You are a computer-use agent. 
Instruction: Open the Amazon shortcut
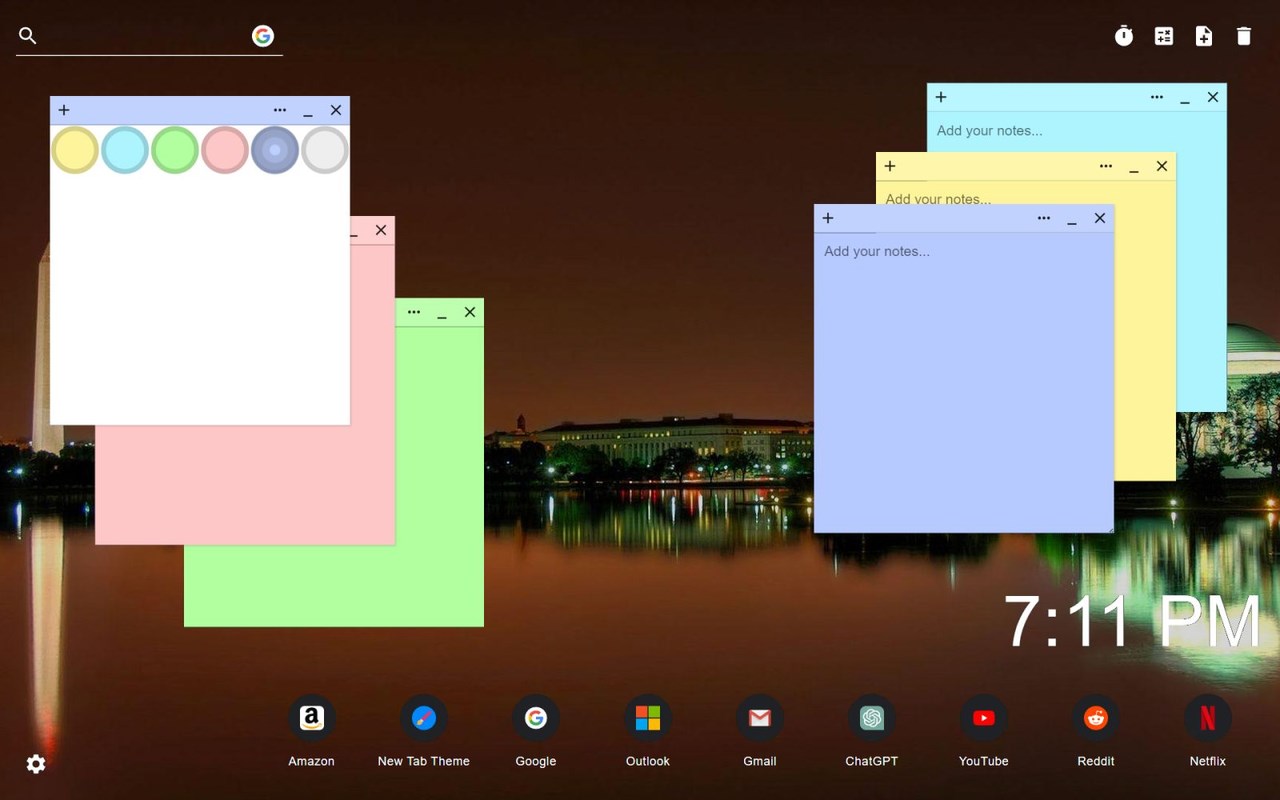tap(312, 732)
